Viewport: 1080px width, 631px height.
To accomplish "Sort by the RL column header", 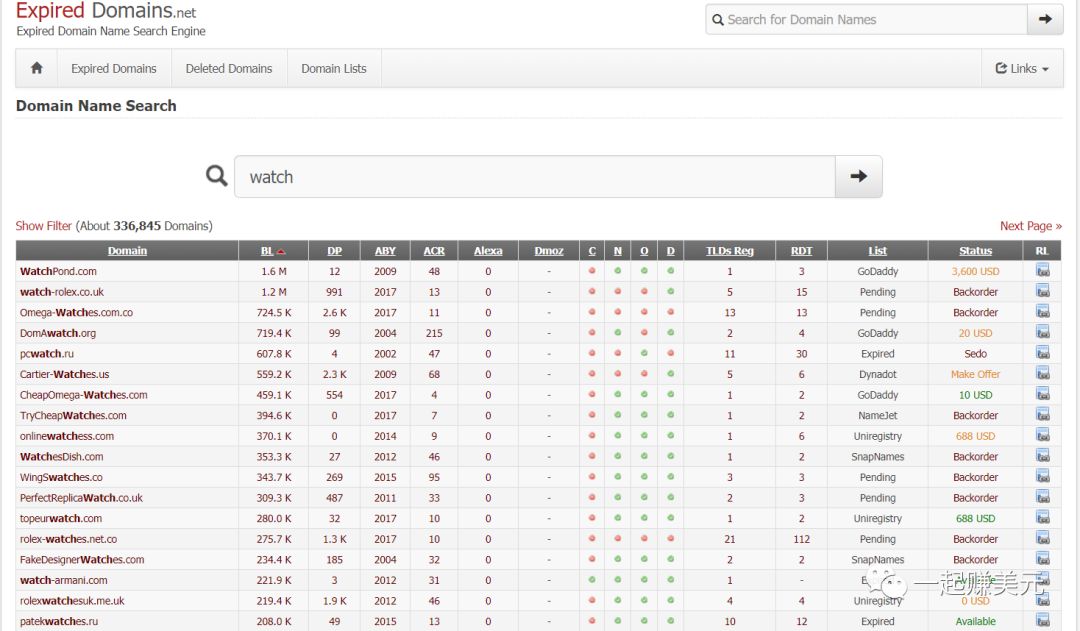I will (1041, 251).
